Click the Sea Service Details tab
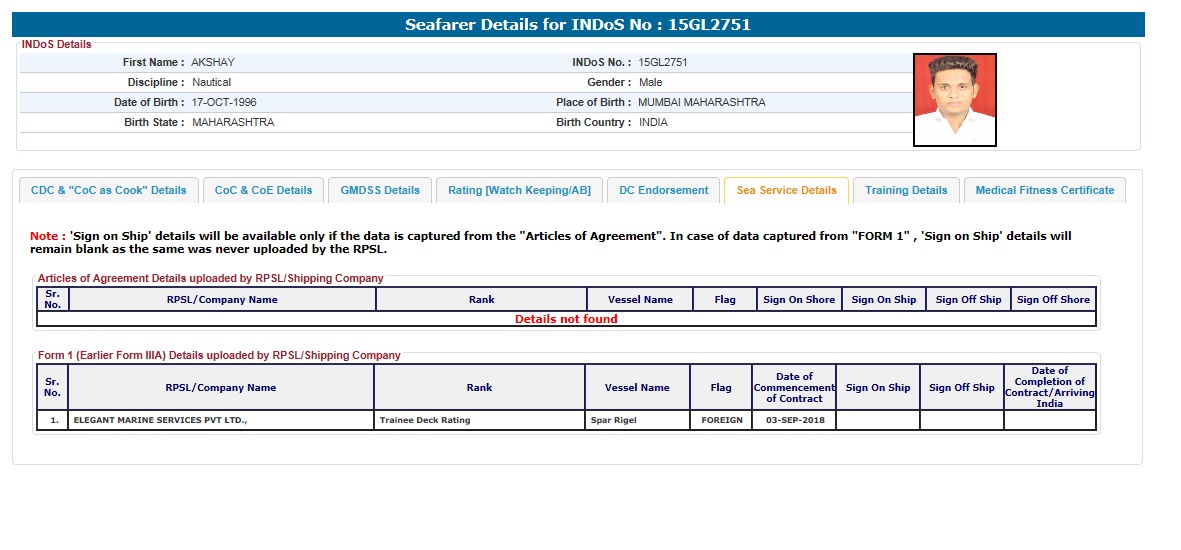The height and width of the screenshot is (550, 1181). (786, 190)
